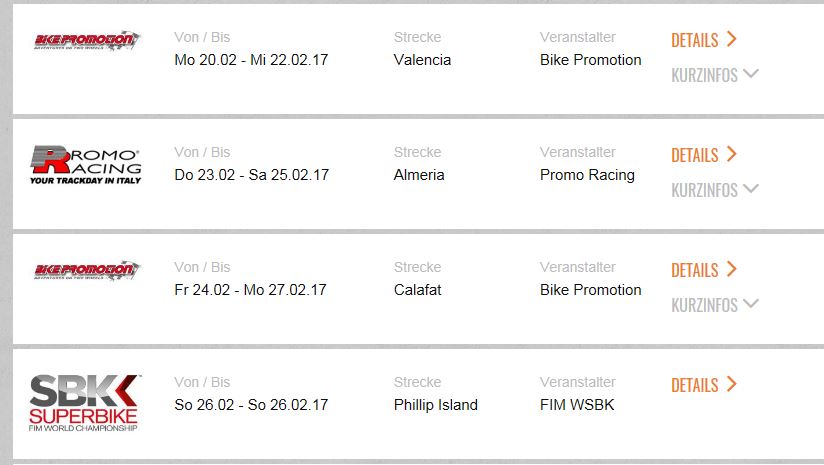
Task: View DETAILS of the Calafat trackday
Action: [x=704, y=270]
